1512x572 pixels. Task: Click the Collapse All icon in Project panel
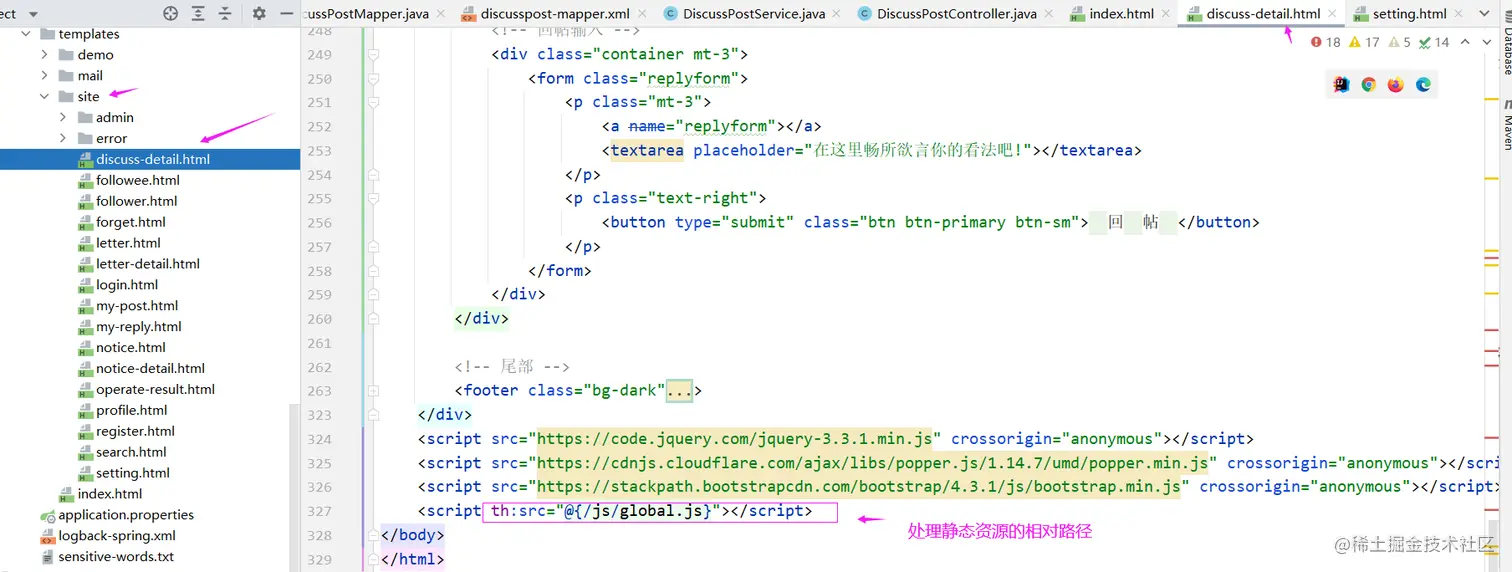(x=225, y=14)
